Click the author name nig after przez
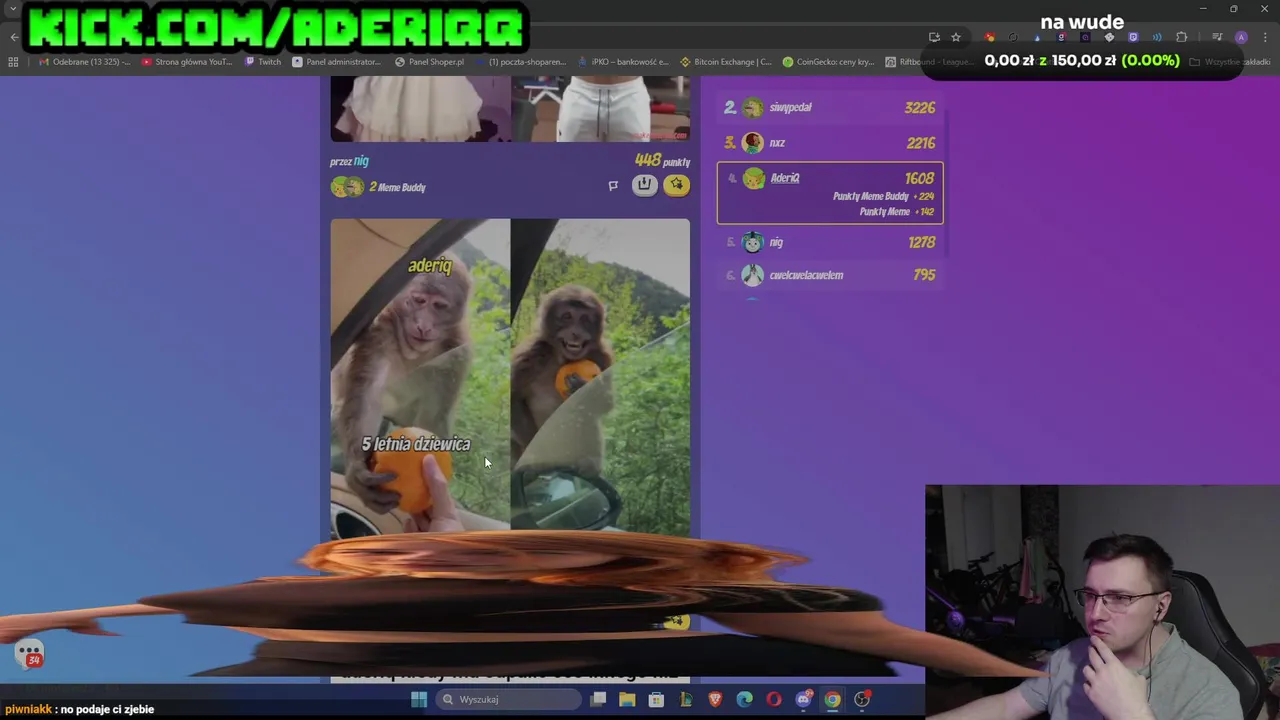1280x720 pixels. pos(361,161)
